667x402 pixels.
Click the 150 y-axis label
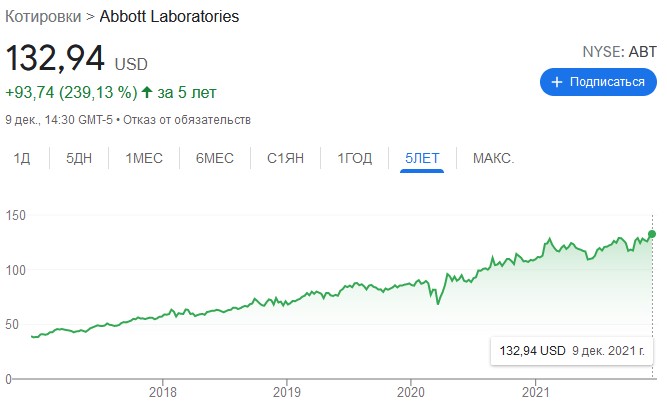point(16,215)
